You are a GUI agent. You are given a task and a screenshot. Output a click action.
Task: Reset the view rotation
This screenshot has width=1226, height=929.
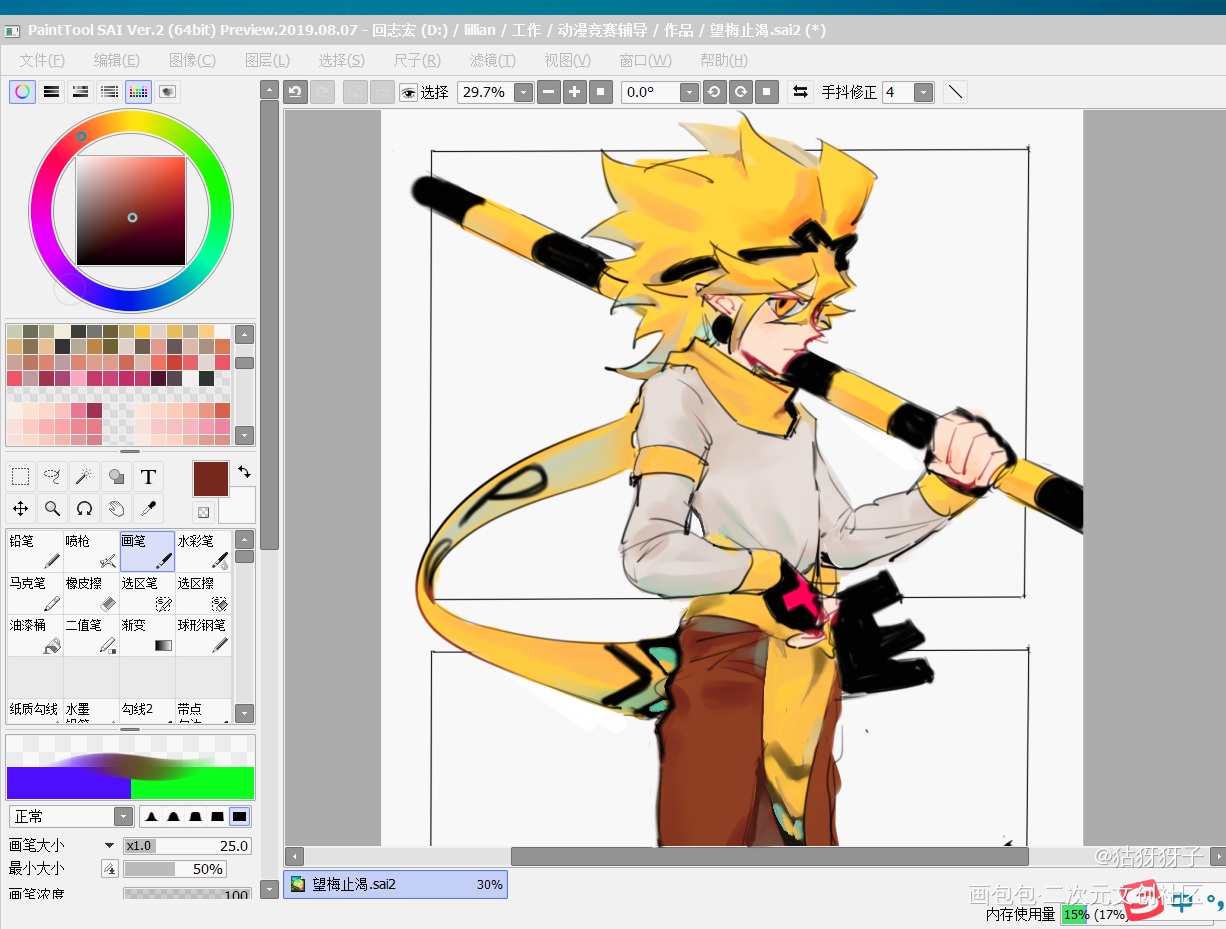[766, 92]
